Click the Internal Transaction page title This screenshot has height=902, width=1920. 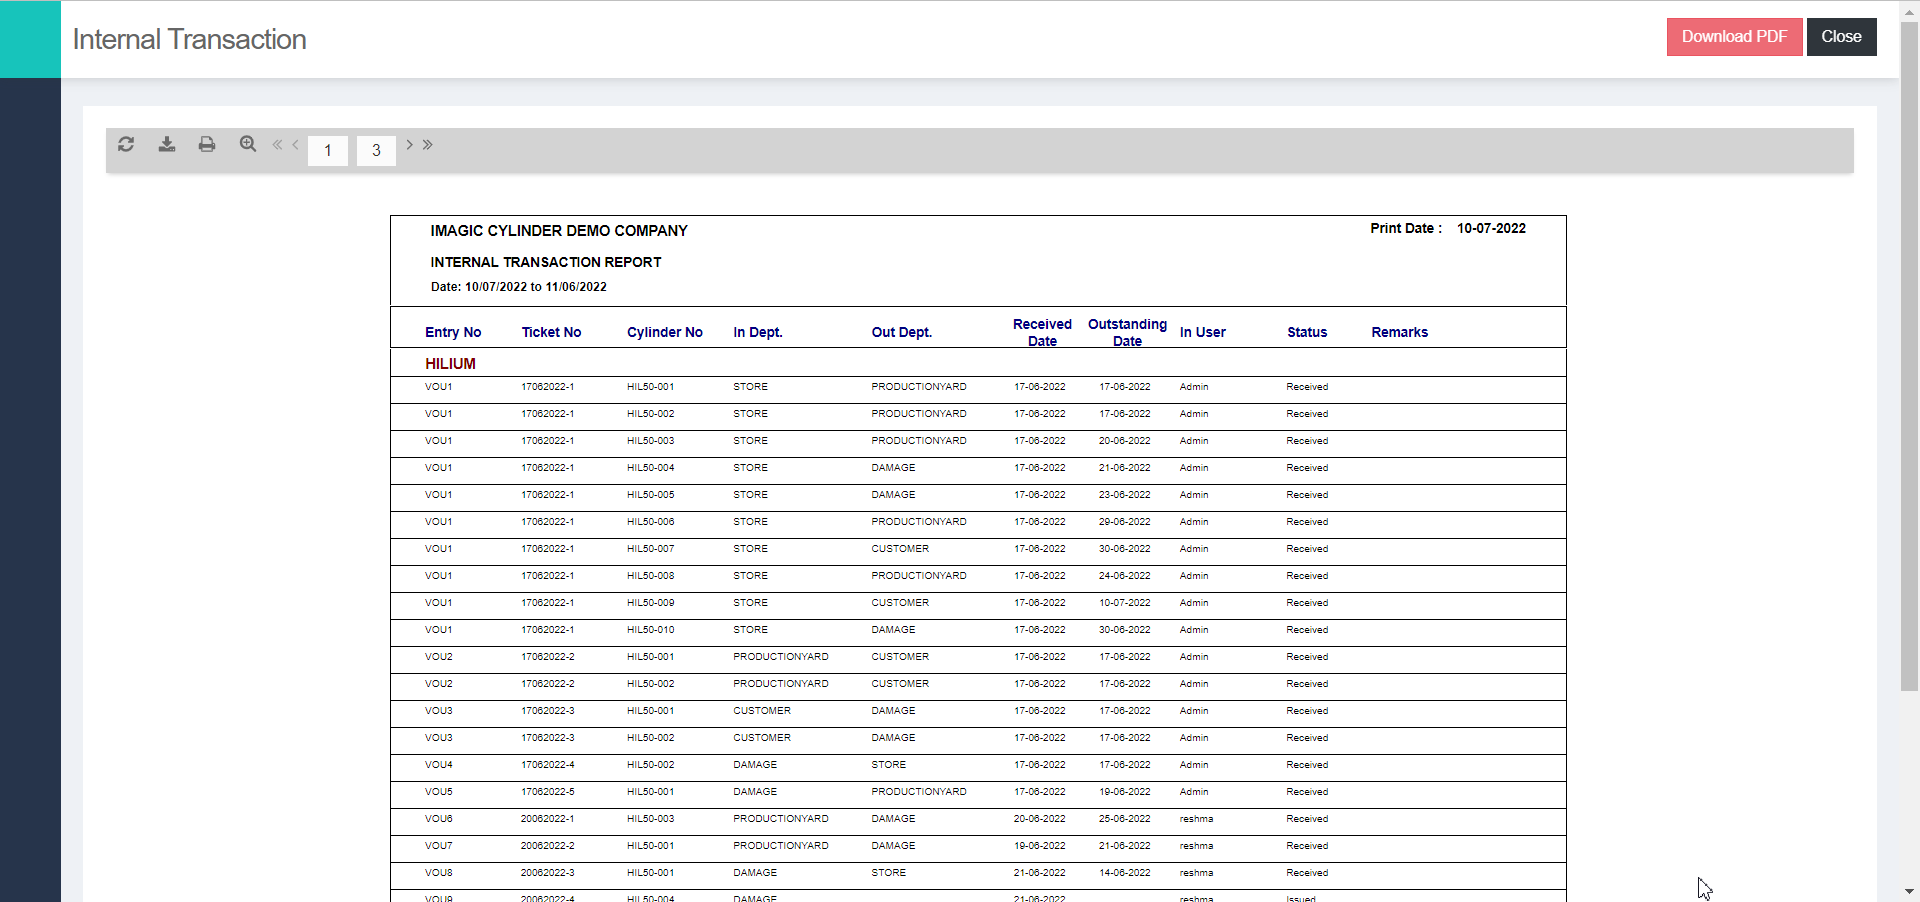tap(189, 39)
